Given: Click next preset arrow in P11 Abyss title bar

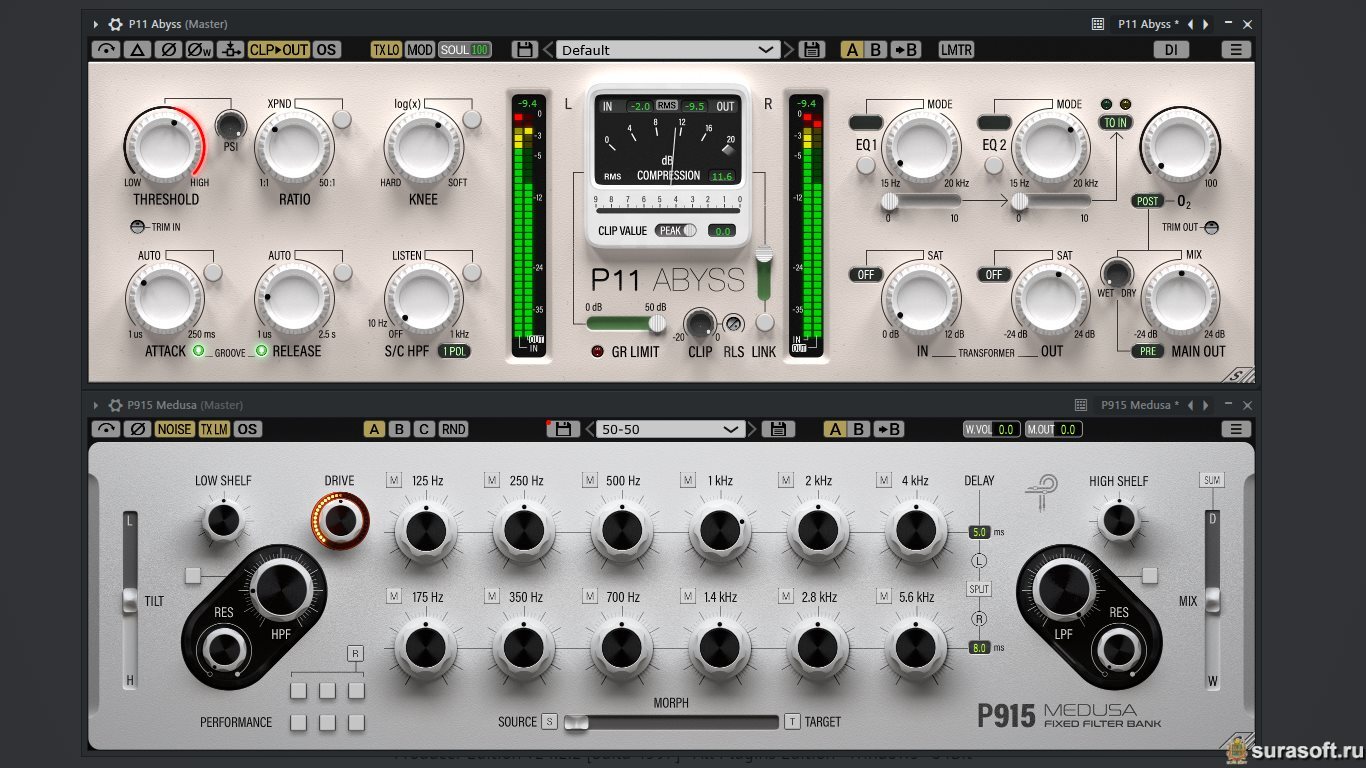Looking at the screenshot, I should (1206, 24).
